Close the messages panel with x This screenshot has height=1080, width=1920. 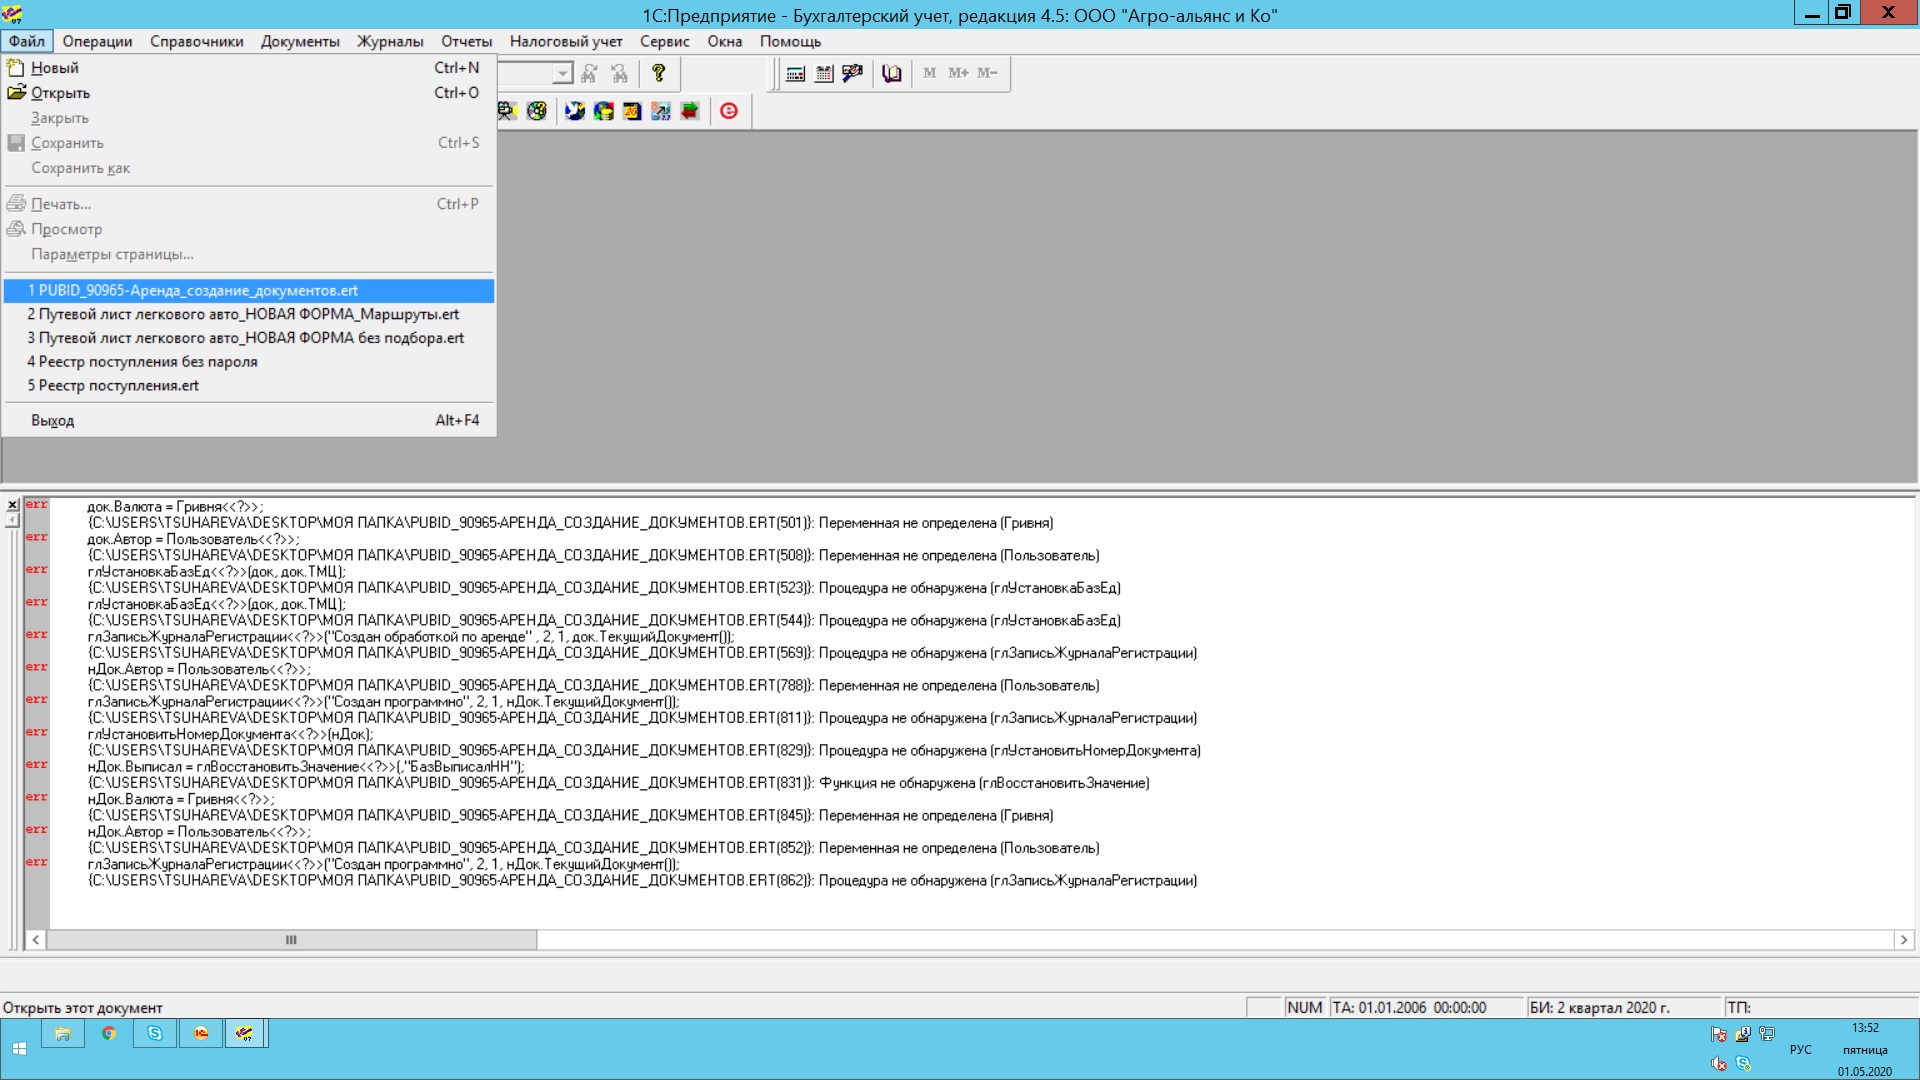pos(12,505)
